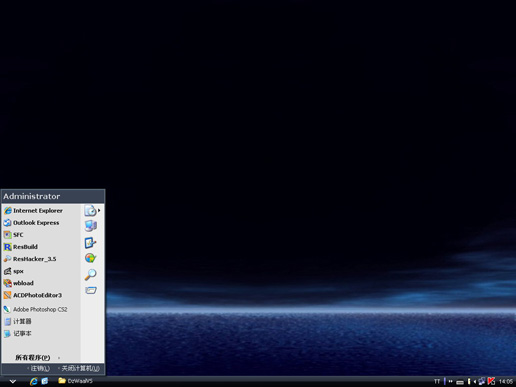Open Search magnifying glass icon
This screenshot has height=387, width=516.
coord(91,274)
